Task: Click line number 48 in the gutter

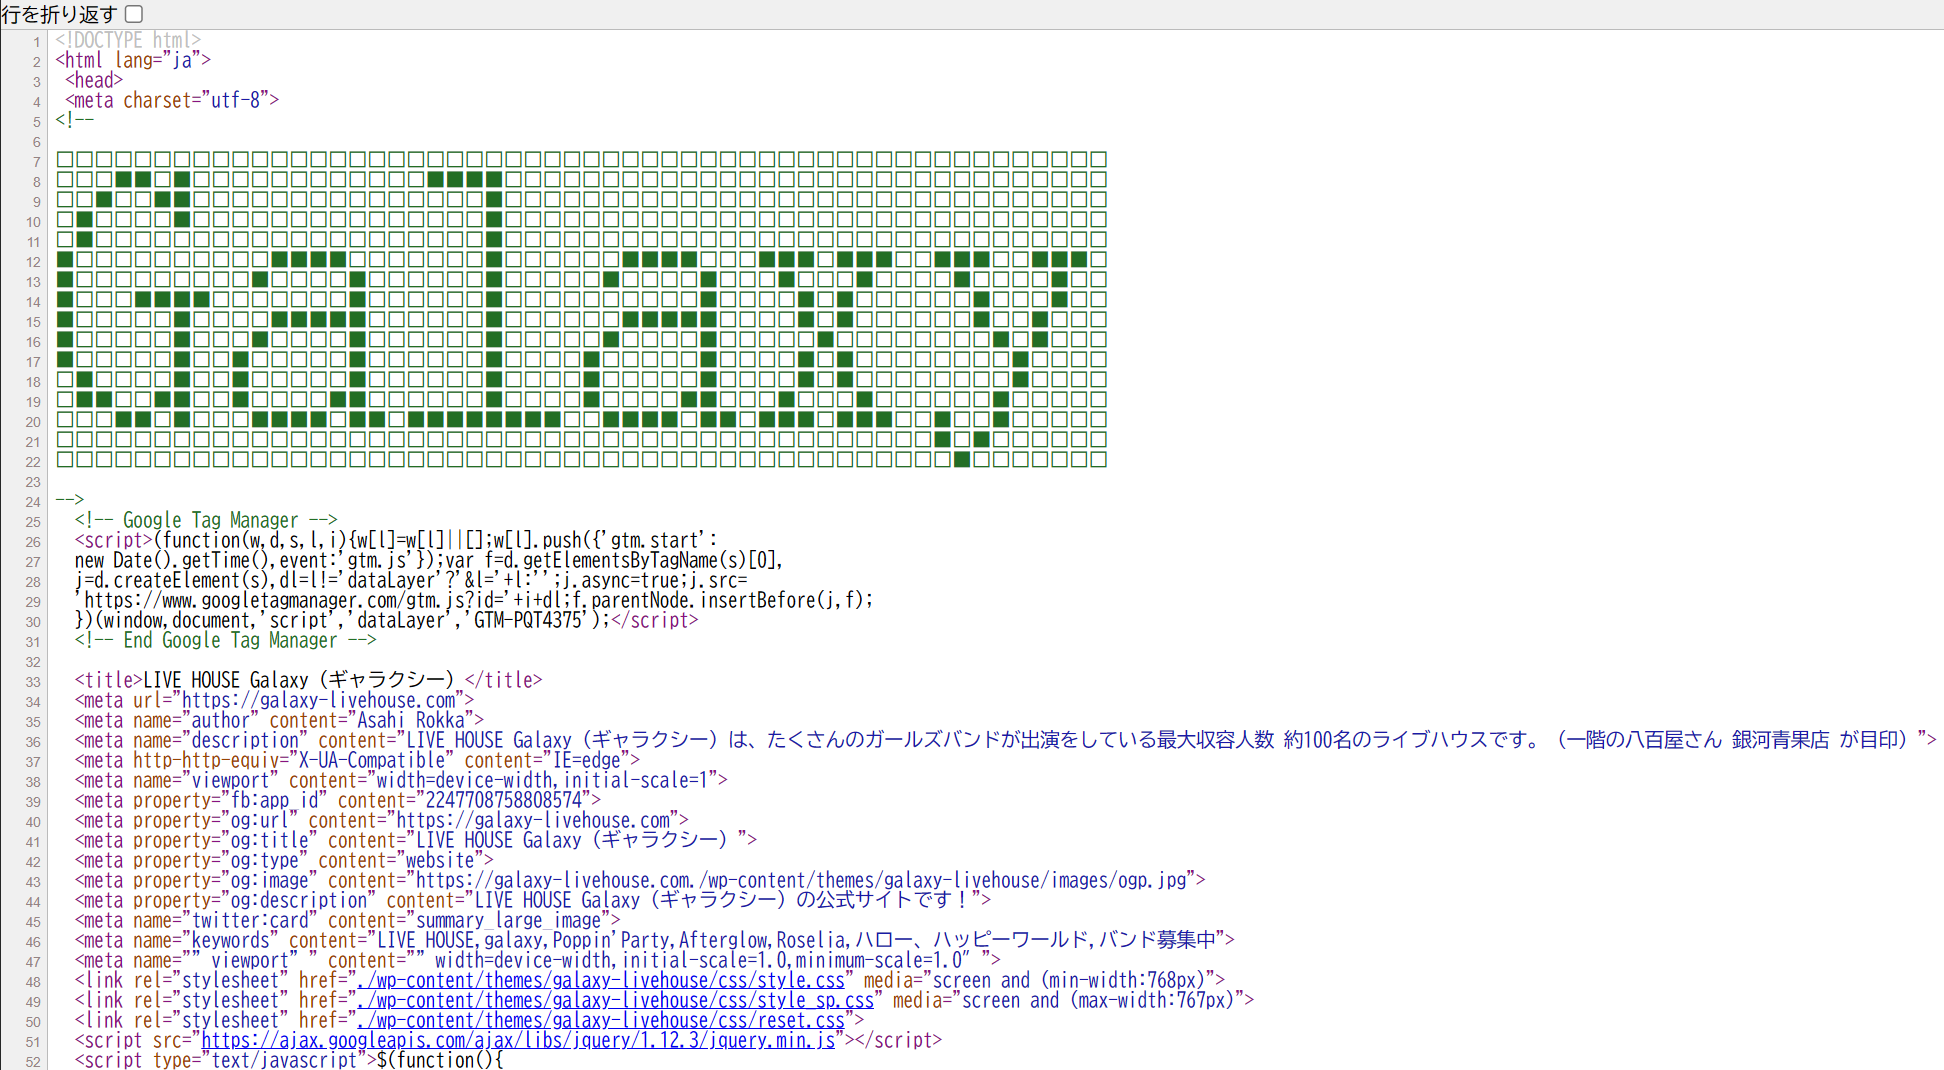Action: click(33, 982)
